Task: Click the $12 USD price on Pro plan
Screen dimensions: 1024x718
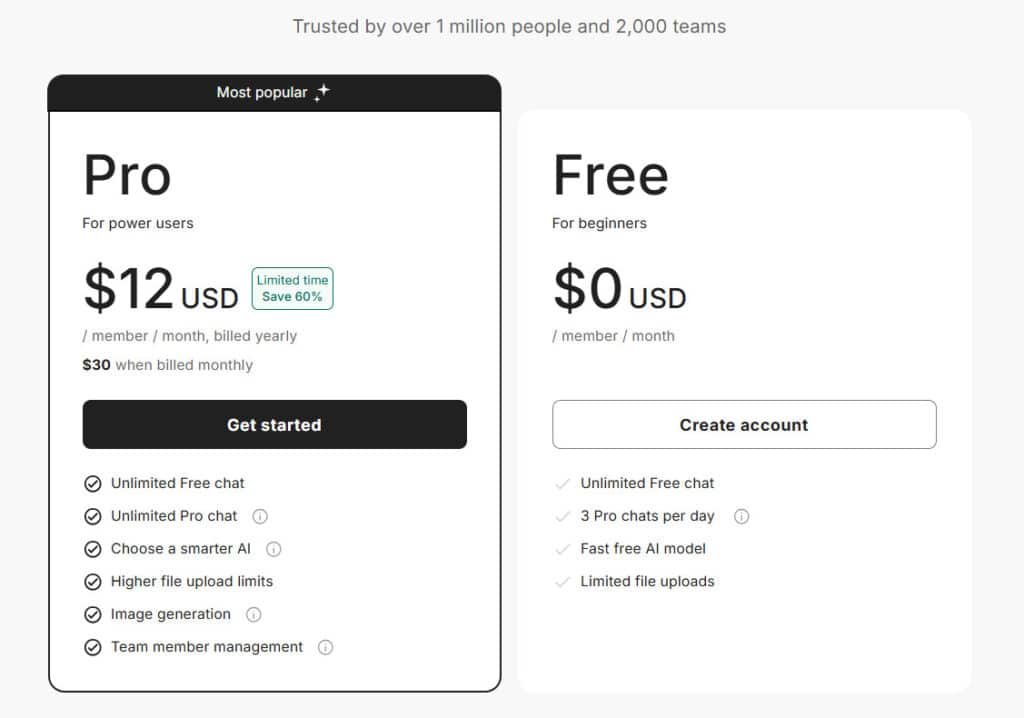Action: point(160,289)
